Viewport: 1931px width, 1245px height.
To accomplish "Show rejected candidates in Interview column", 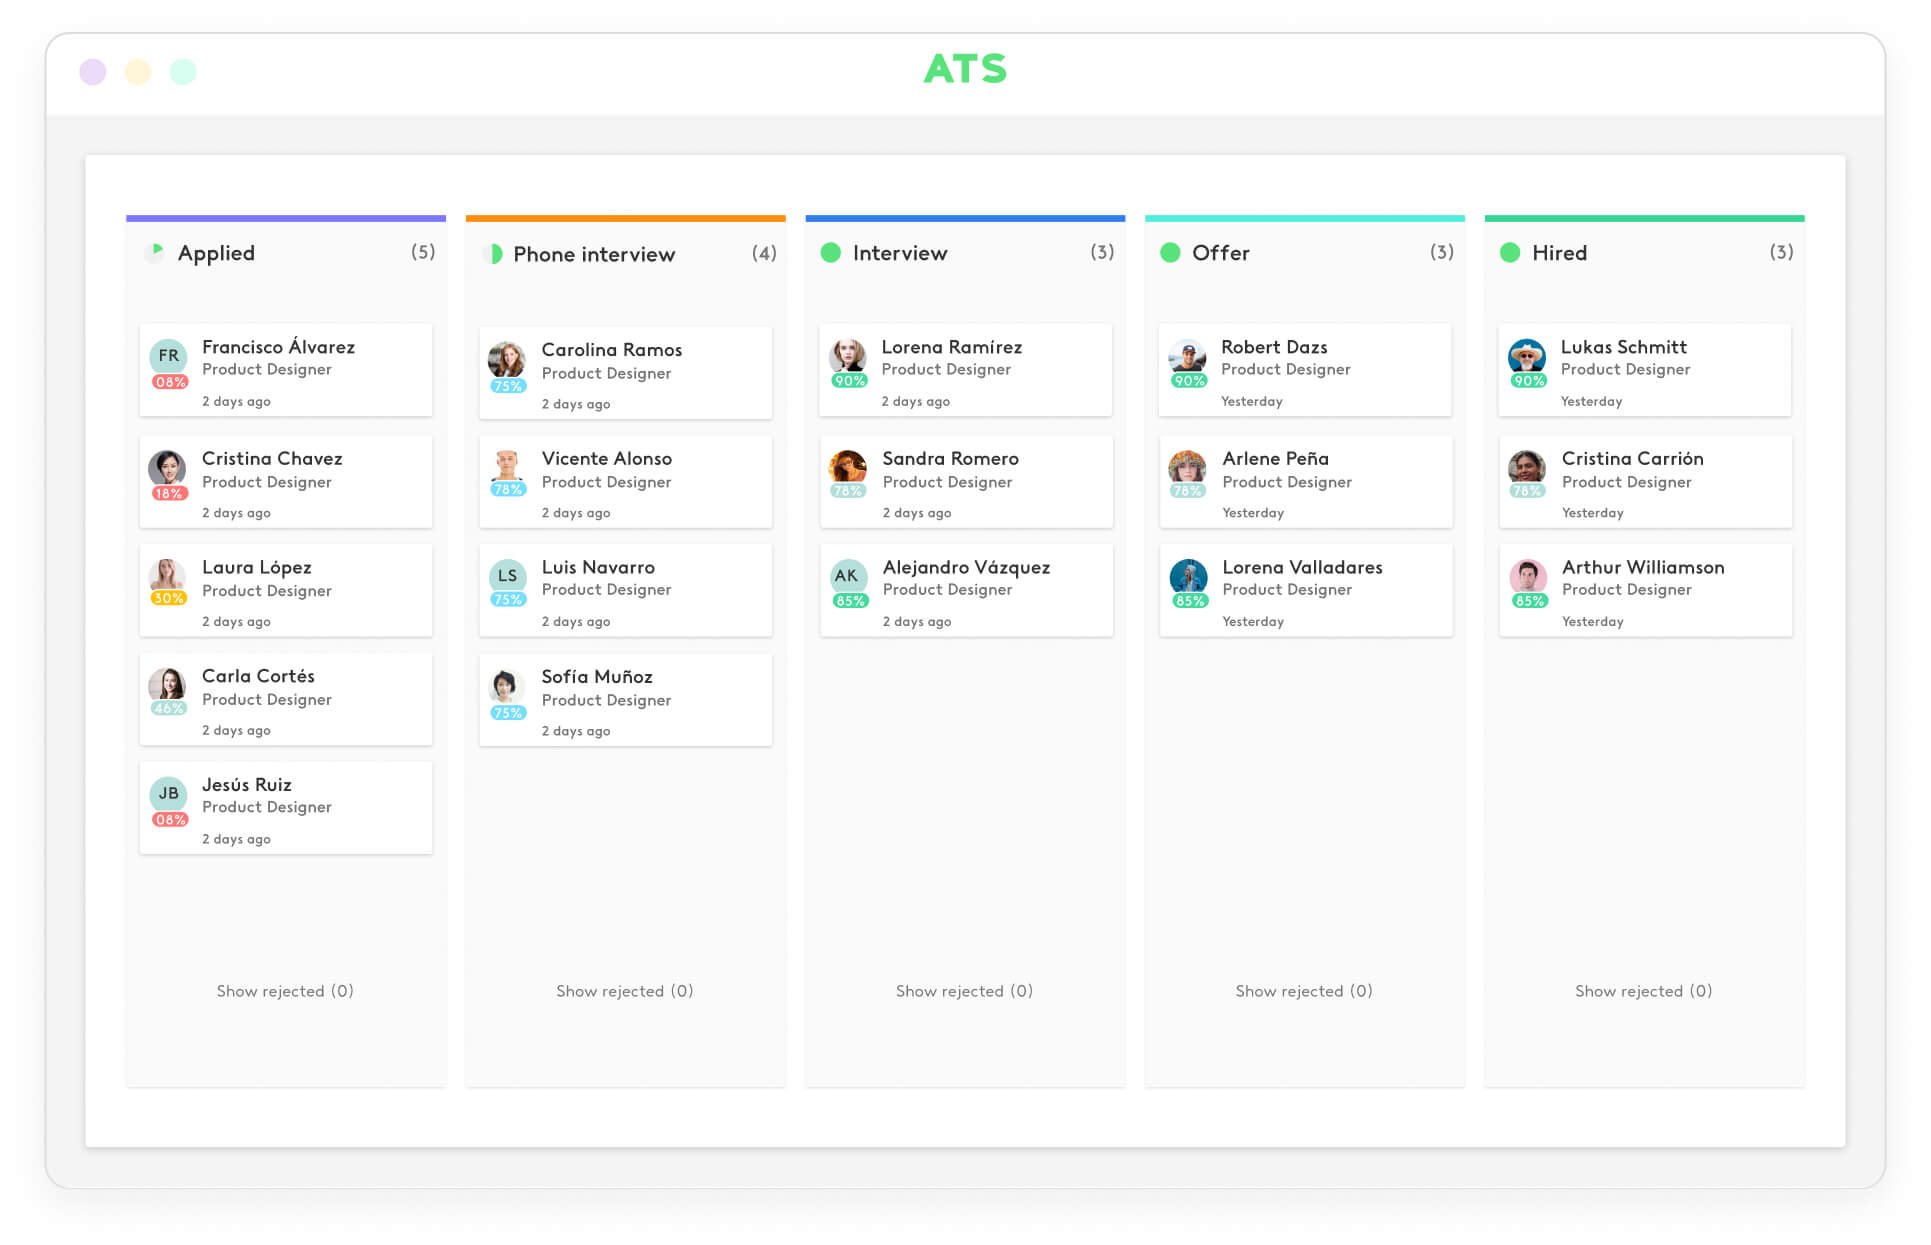I will (x=964, y=991).
